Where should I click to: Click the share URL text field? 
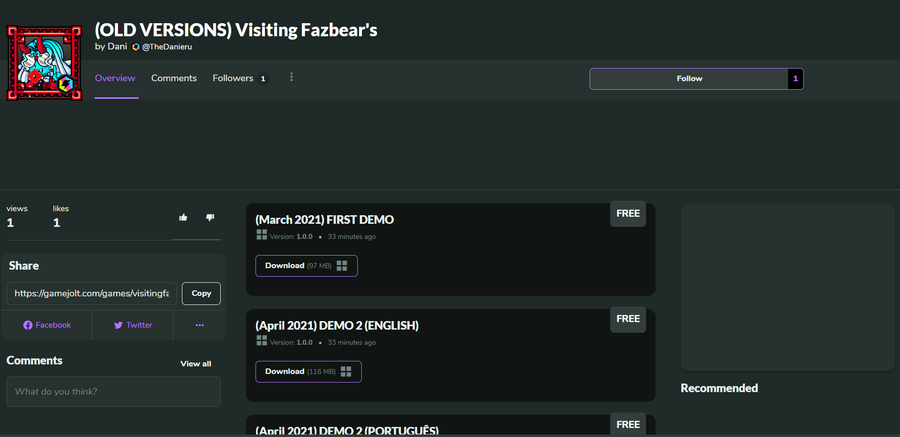(93, 294)
